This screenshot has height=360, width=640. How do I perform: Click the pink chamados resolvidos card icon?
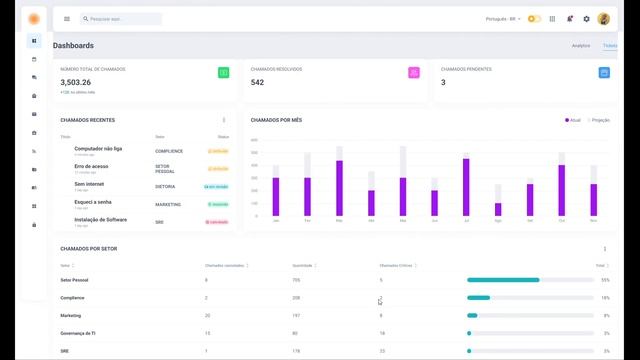(x=414, y=73)
